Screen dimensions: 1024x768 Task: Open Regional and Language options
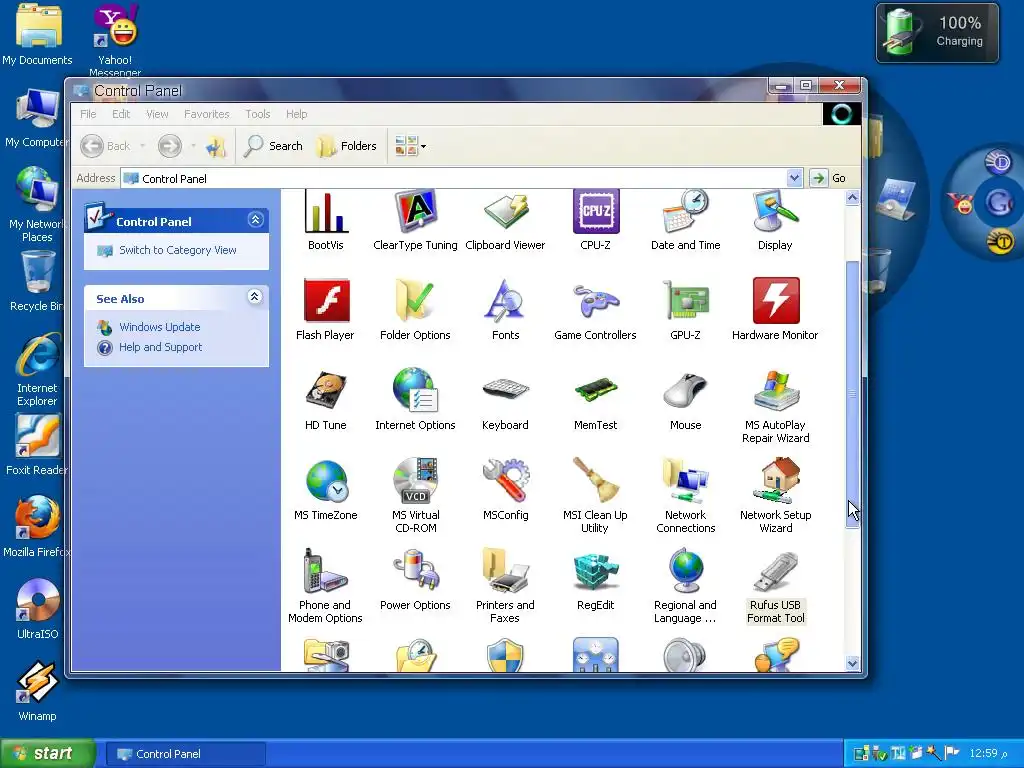685,586
